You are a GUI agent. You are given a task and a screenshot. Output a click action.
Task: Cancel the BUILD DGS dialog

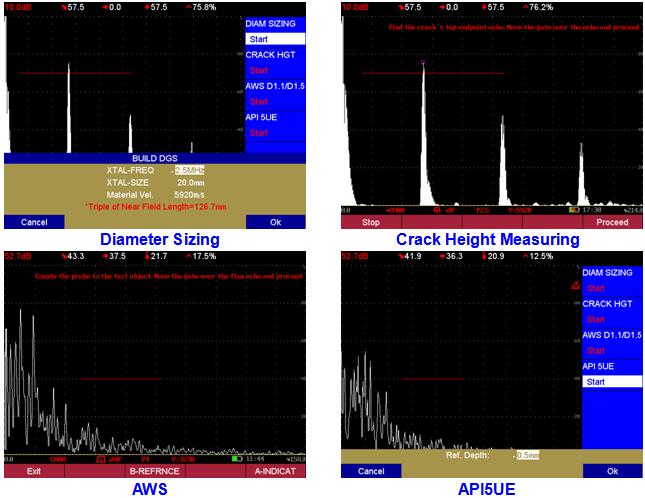34,222
